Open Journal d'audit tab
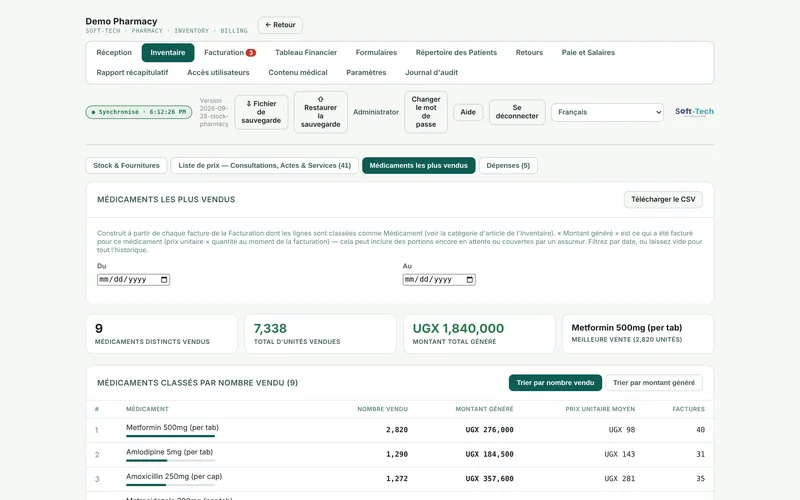This screenshot has width=800, height=500. 432,72
